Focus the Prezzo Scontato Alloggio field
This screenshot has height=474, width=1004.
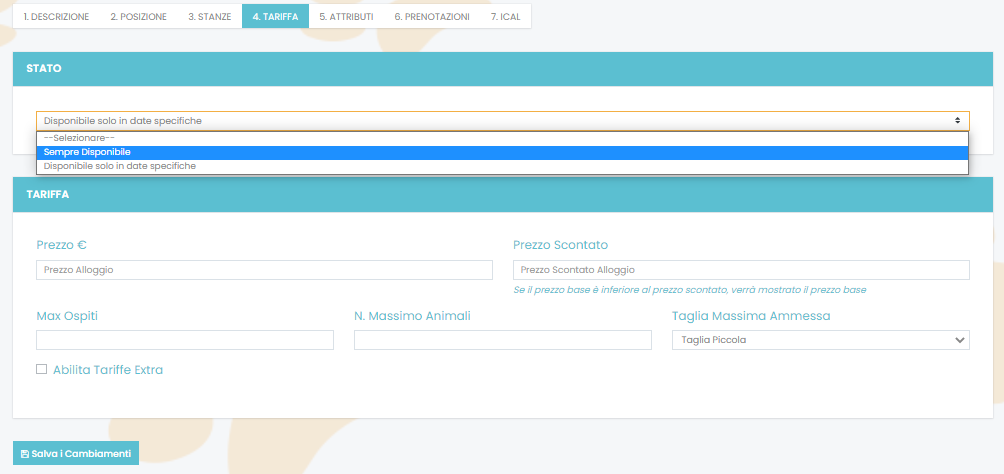[x=741, y=270]
